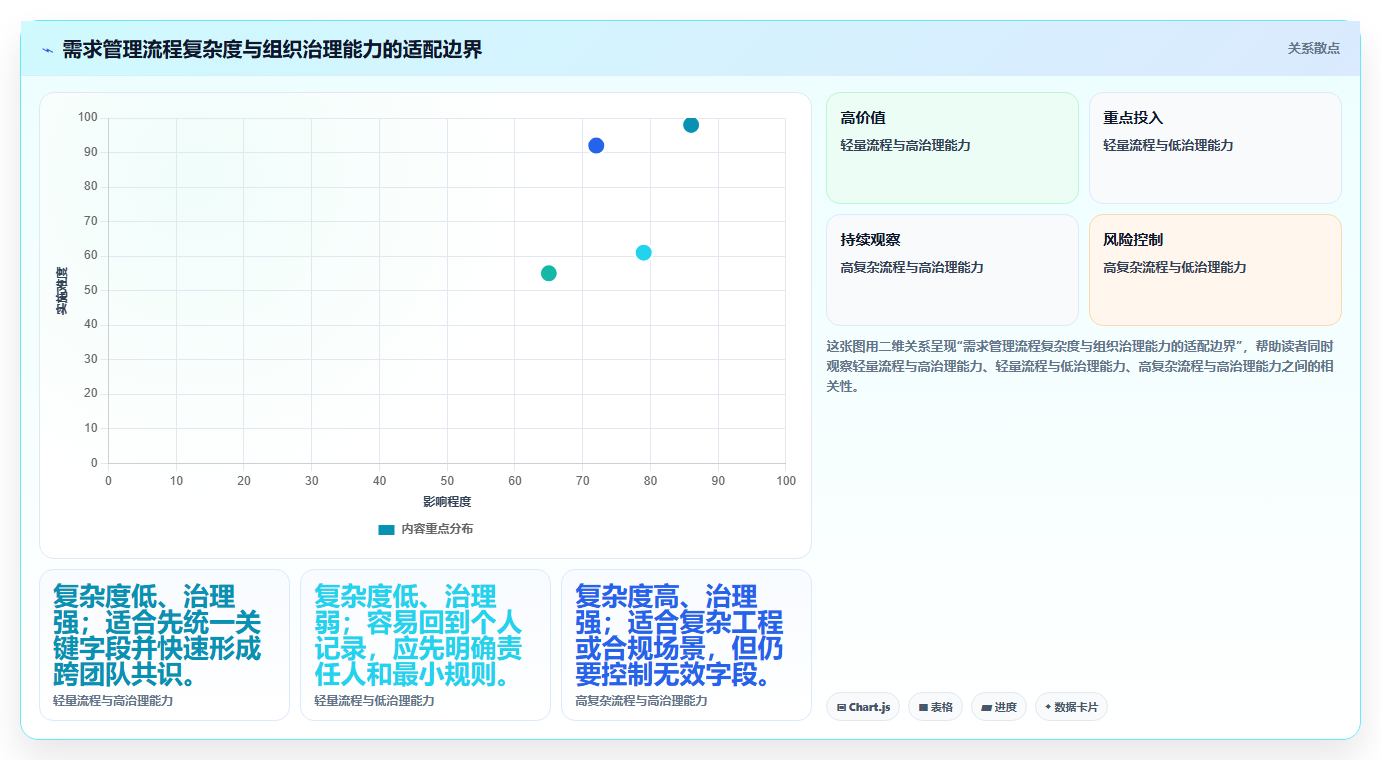Open the 高价值 quadrant card
Screen dimensions: 1381x760
[952, 148]
